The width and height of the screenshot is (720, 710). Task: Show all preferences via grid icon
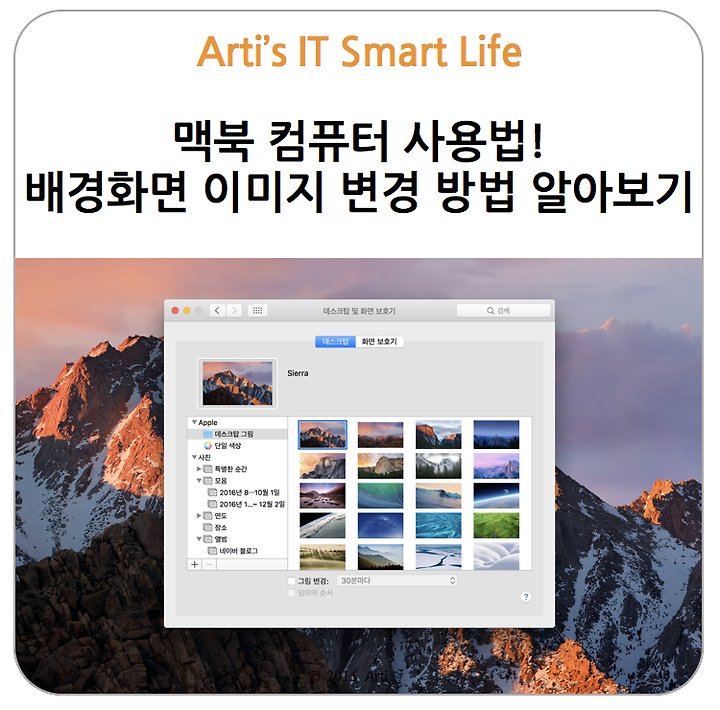(x=258, y=311)
